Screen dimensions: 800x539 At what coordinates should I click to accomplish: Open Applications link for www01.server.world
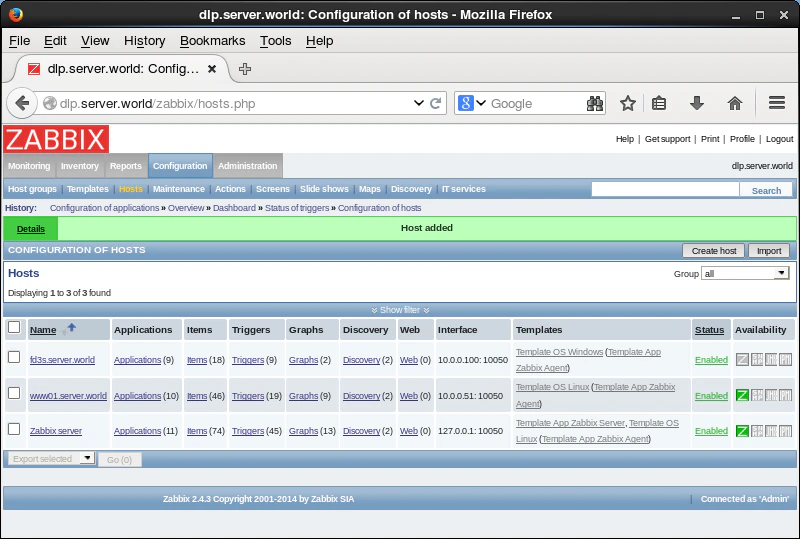click(137, 396)
